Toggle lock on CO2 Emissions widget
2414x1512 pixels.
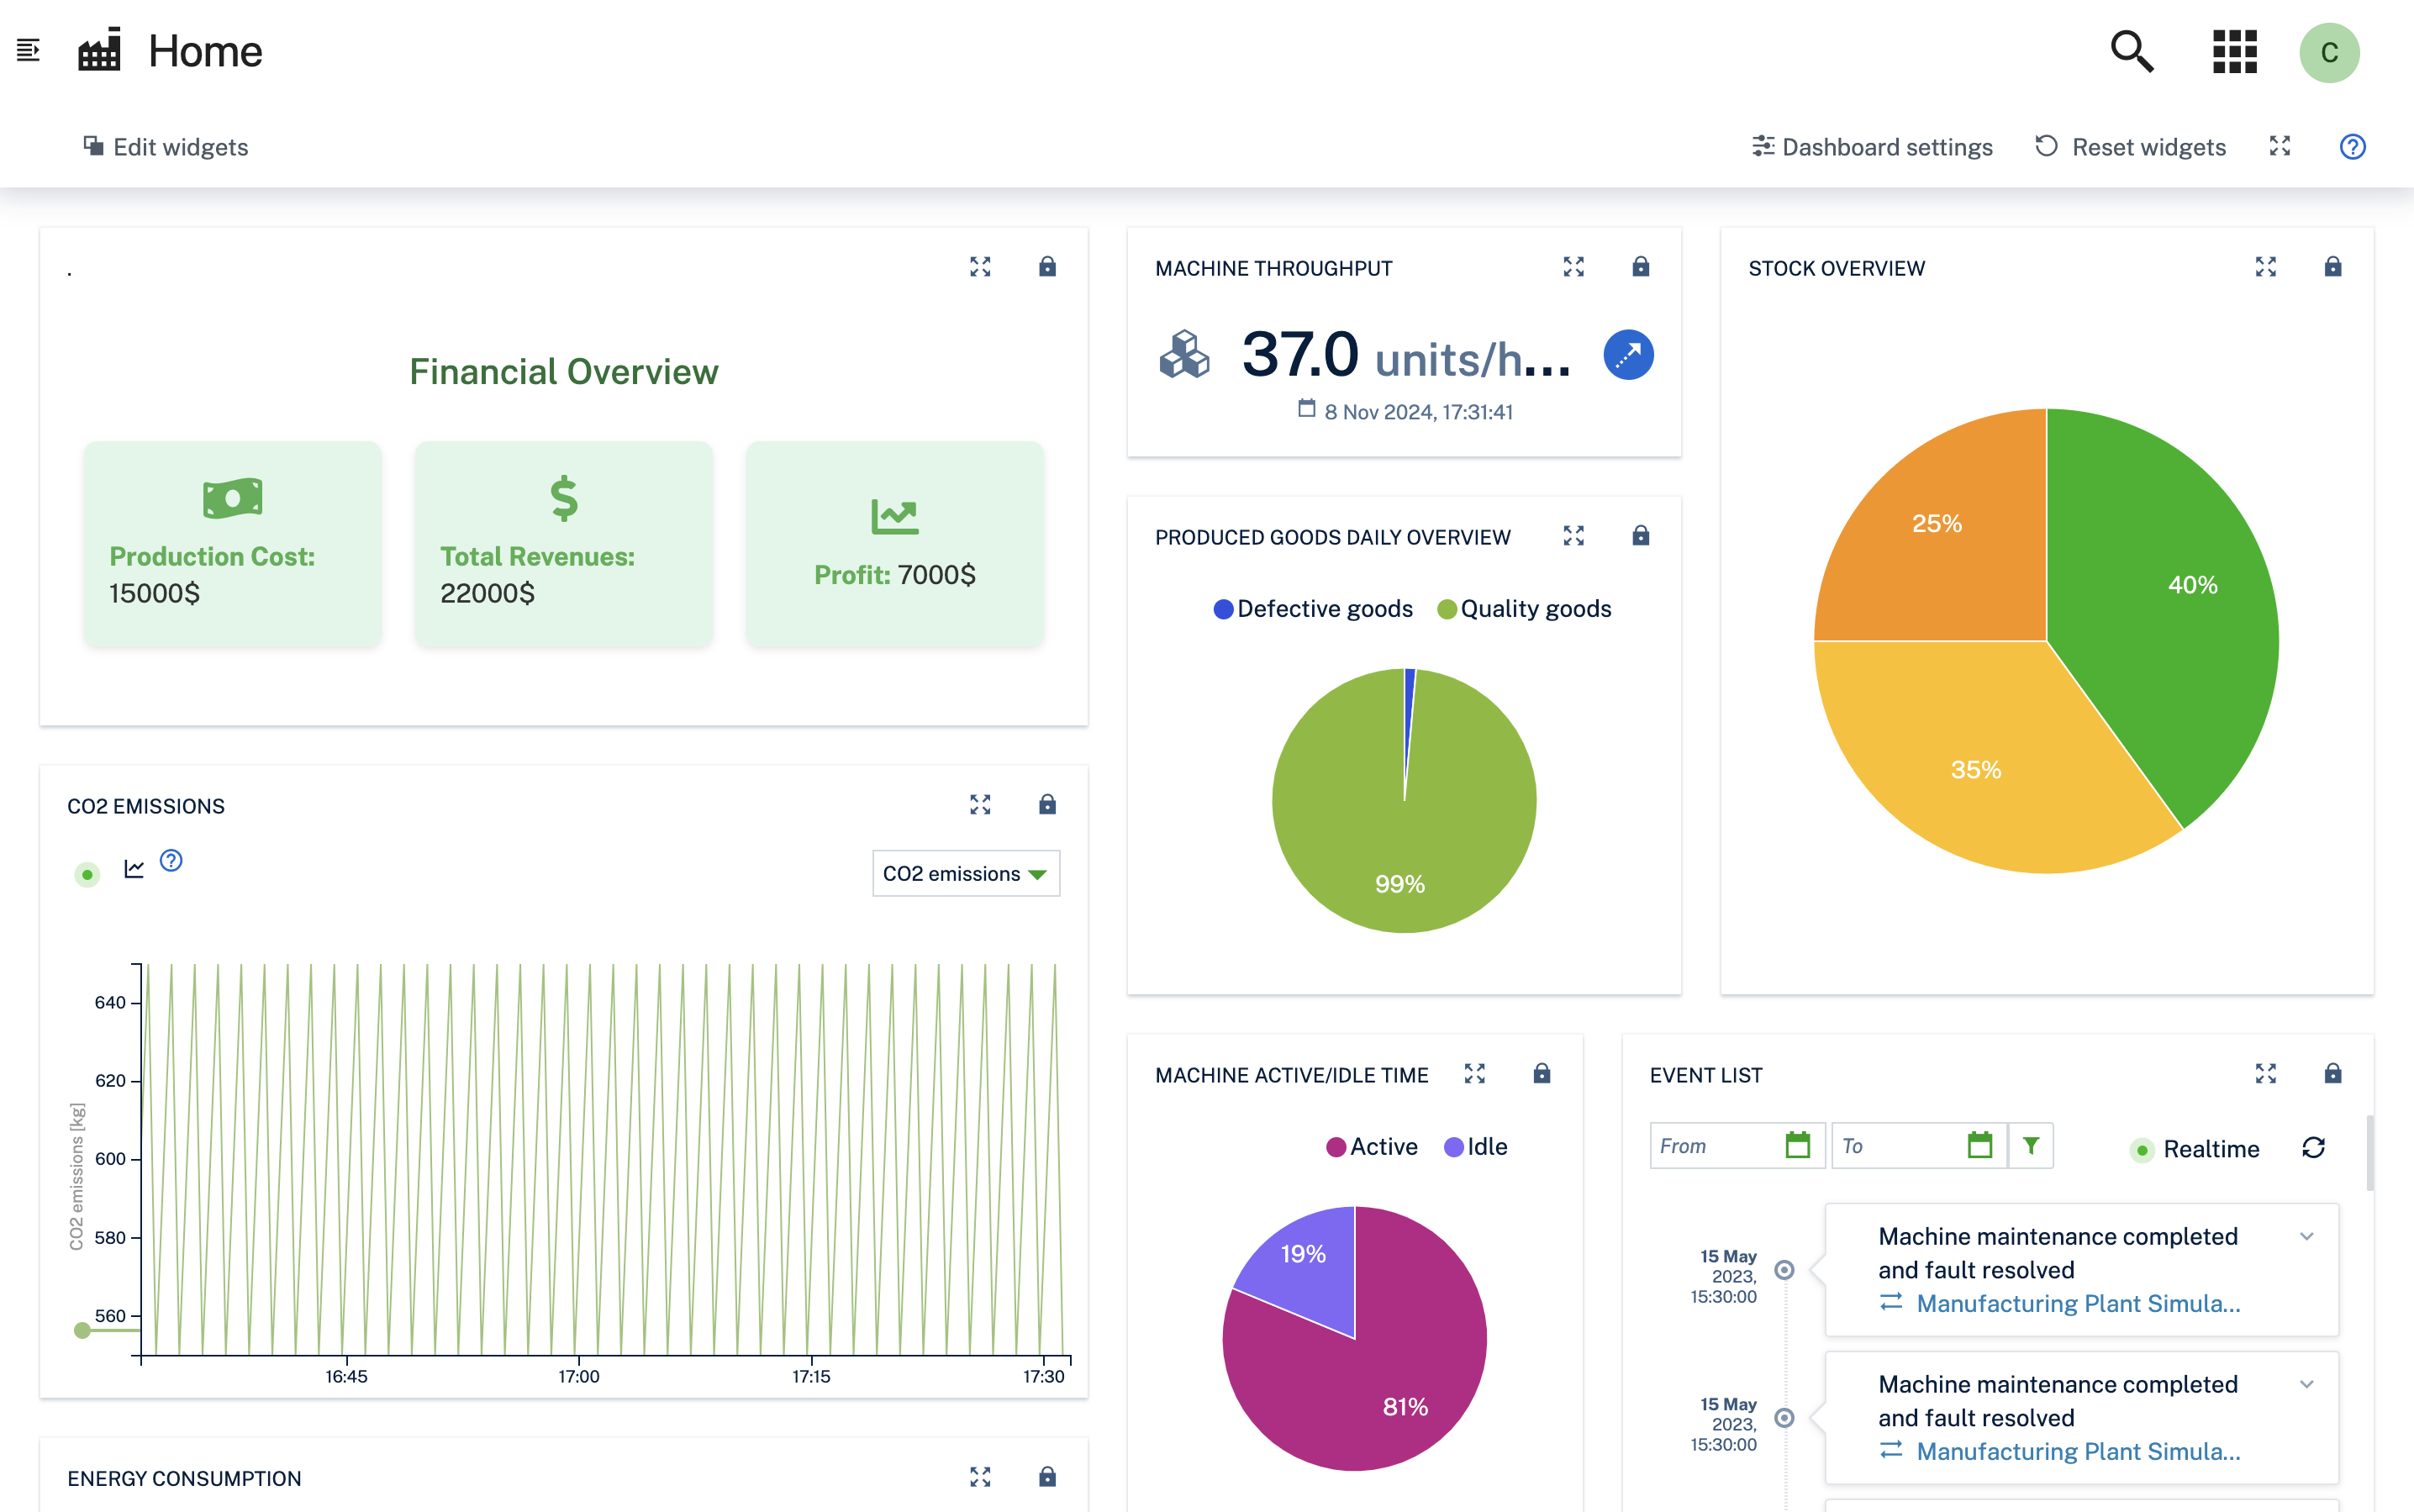click(1047, 804)
